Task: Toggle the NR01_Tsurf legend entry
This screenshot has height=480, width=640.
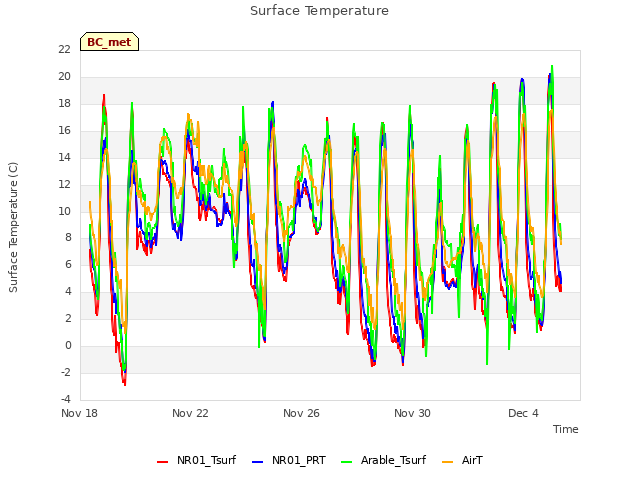Action: coord(196,460)
